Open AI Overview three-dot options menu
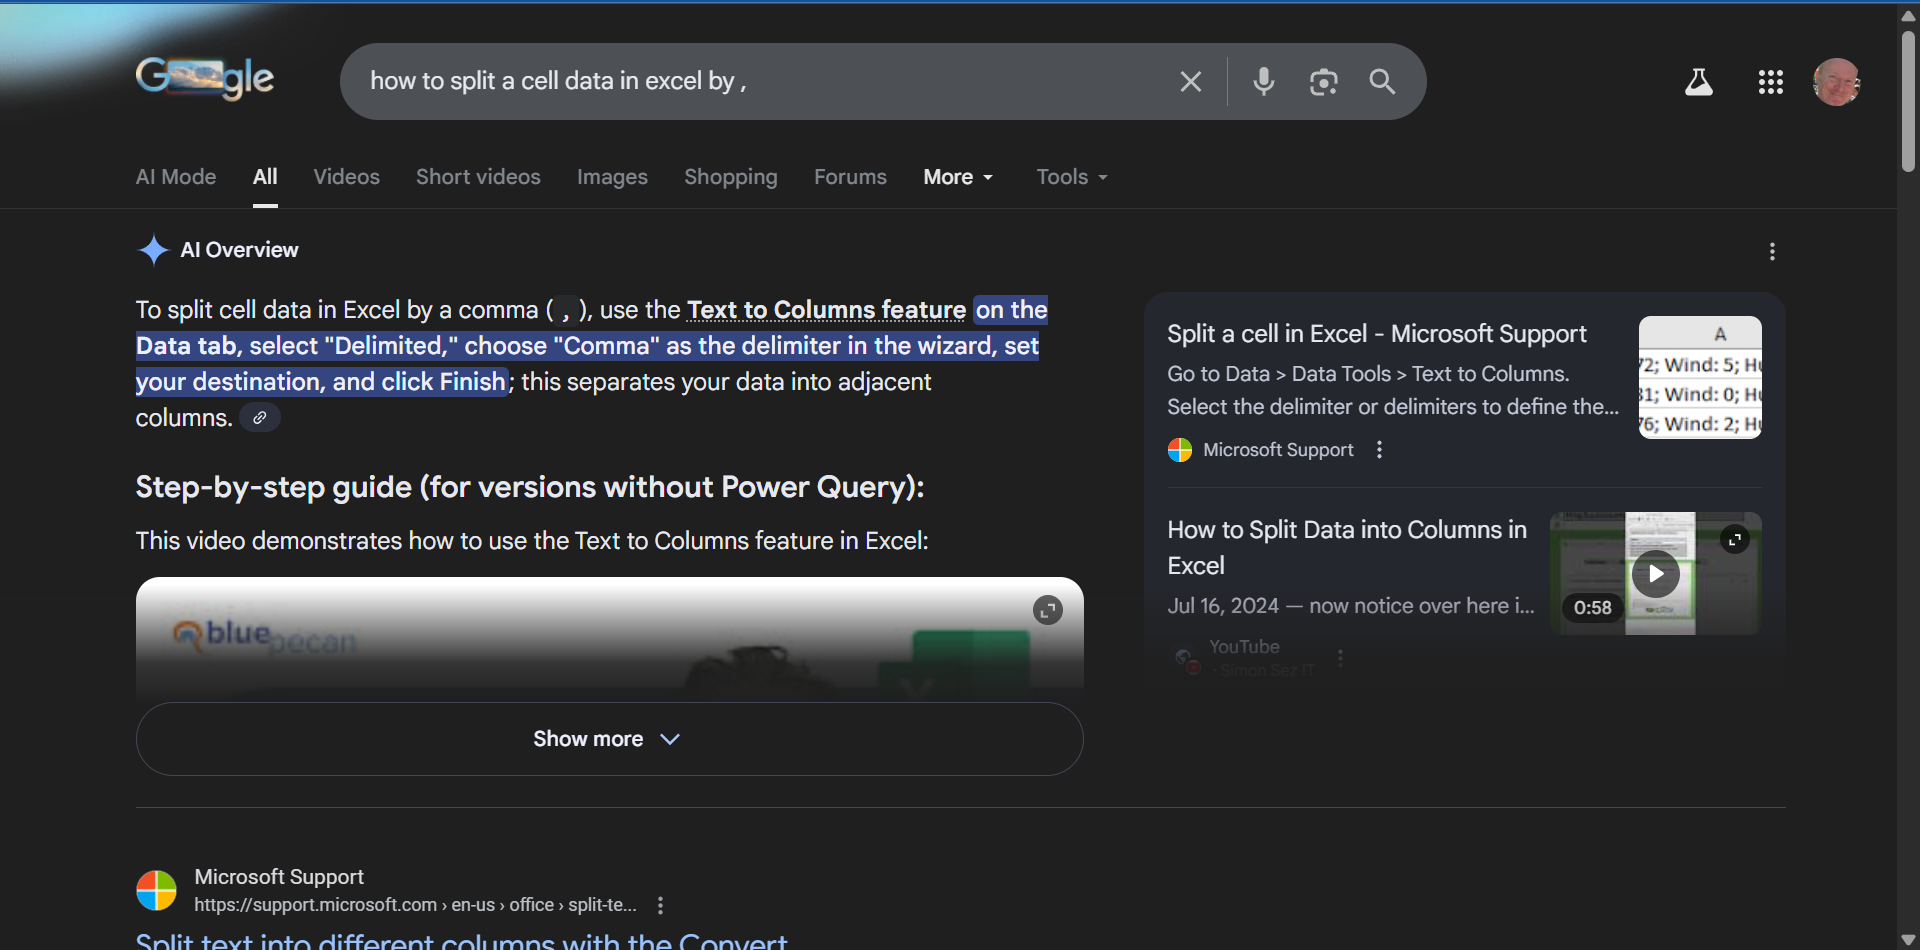Viewport: 1920px width, 950px height. (1772, 251)
